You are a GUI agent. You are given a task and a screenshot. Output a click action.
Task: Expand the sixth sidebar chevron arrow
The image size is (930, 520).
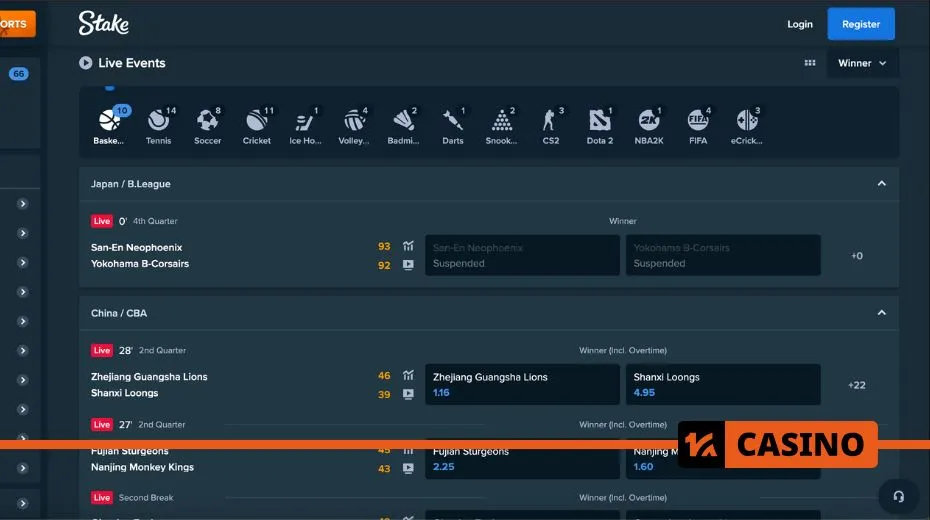coord(23,350)
